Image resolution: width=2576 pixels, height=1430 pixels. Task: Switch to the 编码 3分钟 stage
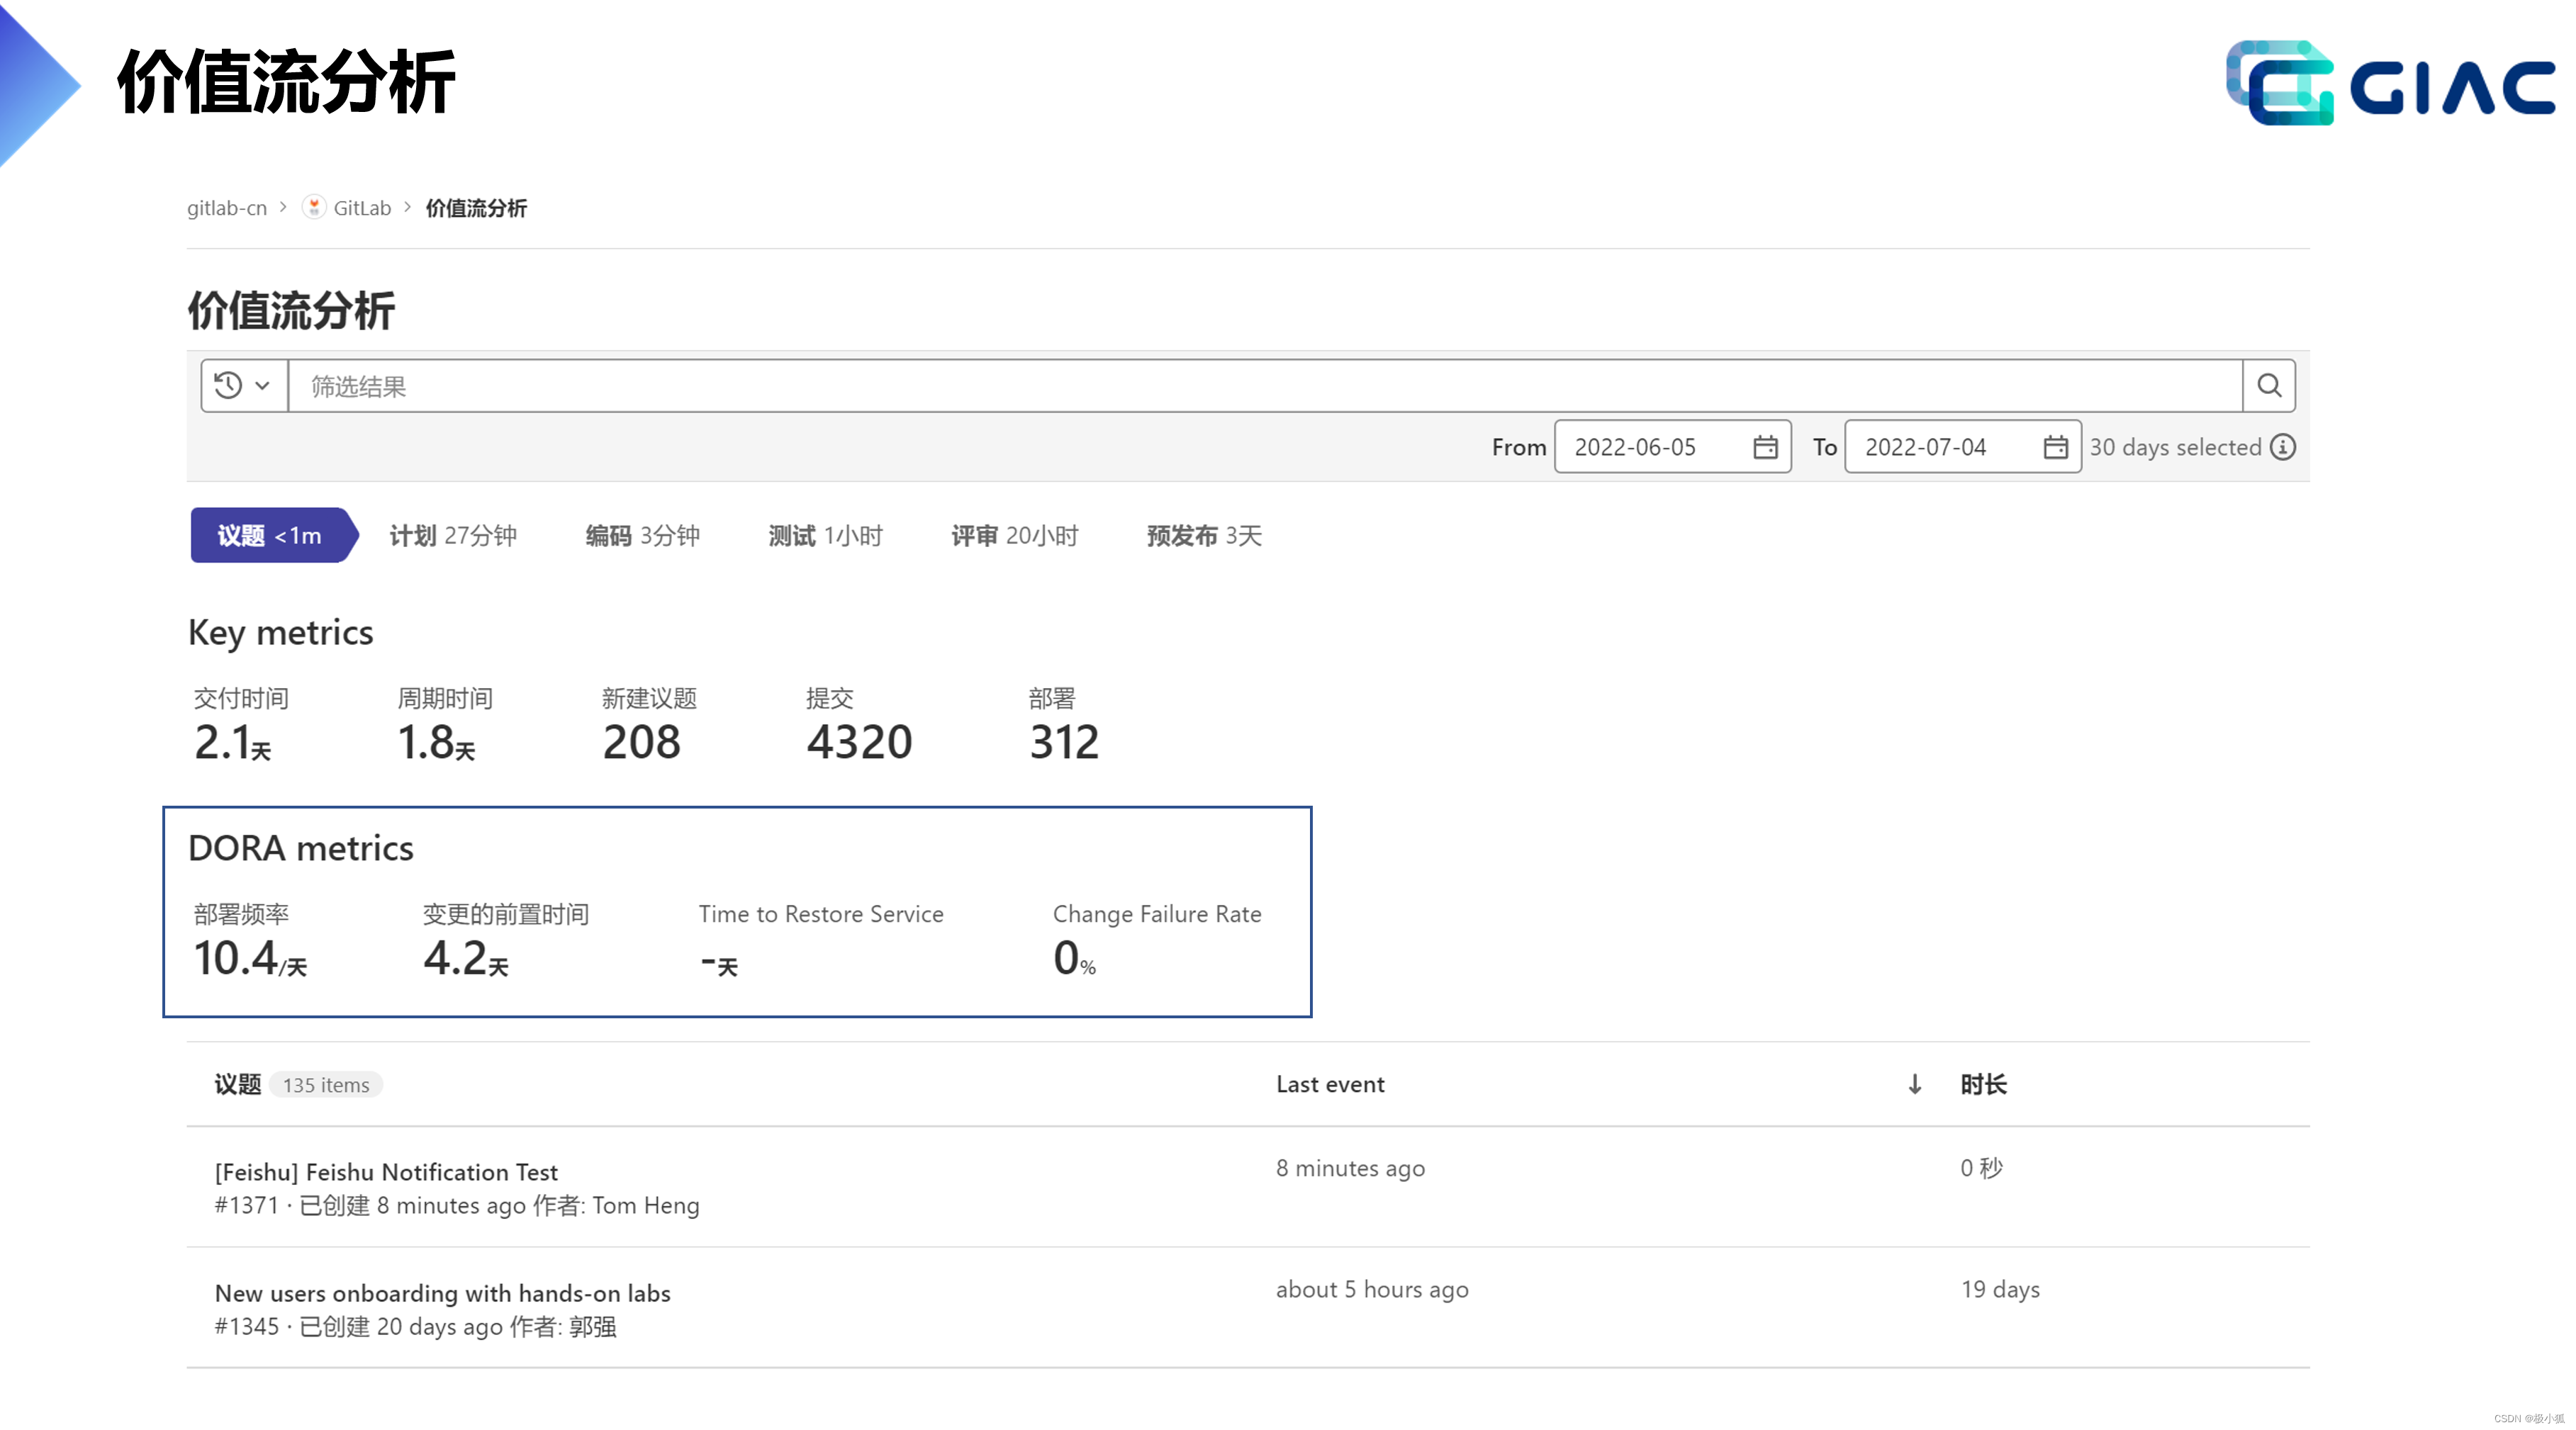pos(642,536)
